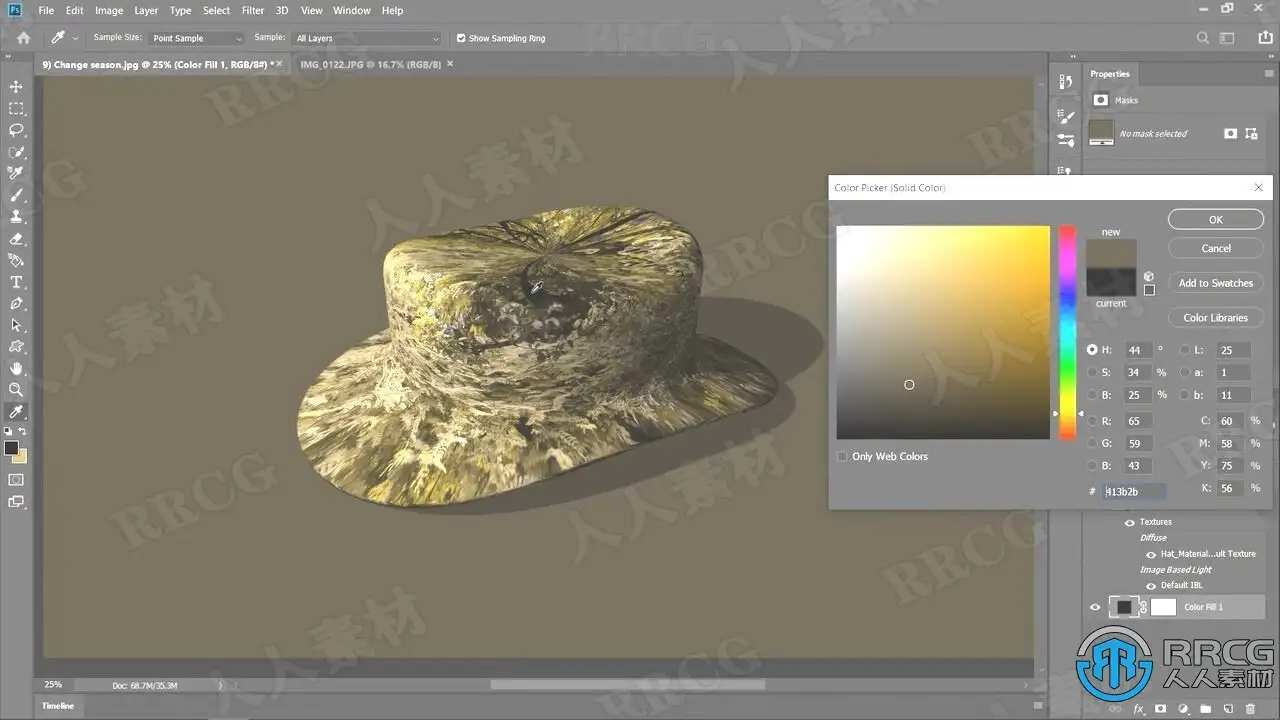The height and width of the screenshot is (720, 1280).
Task: Open the Timeline panel label
Action: (58, 706)
